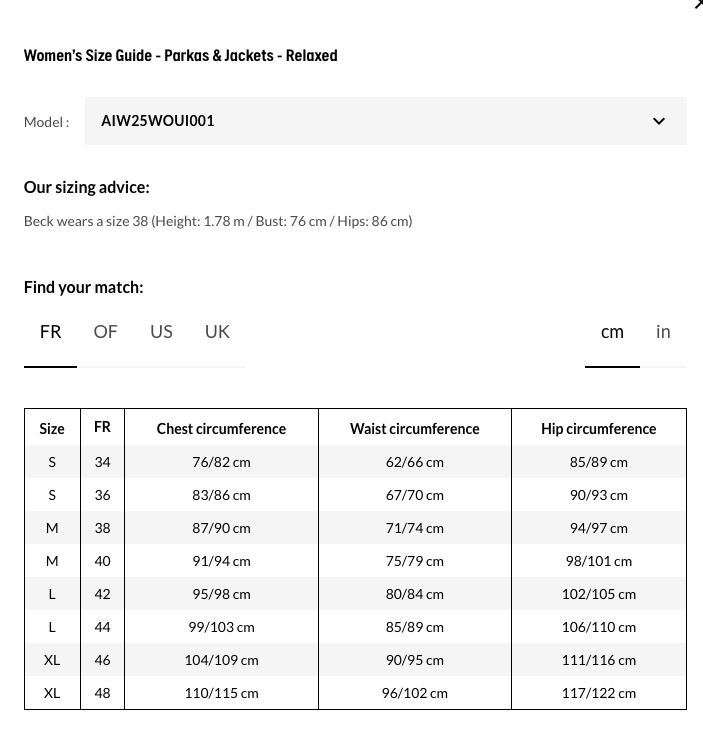
Task: Click the Hip circumference column header
Action: tap(598, 429)
